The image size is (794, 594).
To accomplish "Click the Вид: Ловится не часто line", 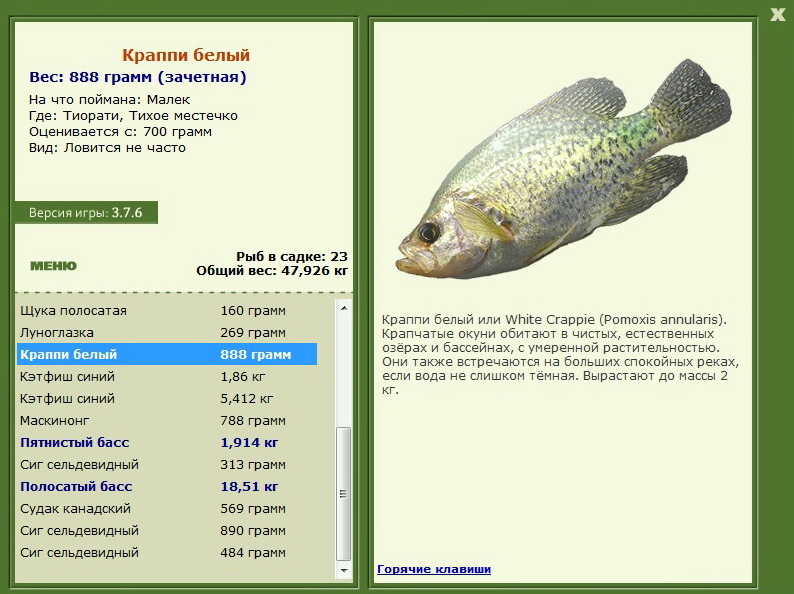I will point(107,148).
